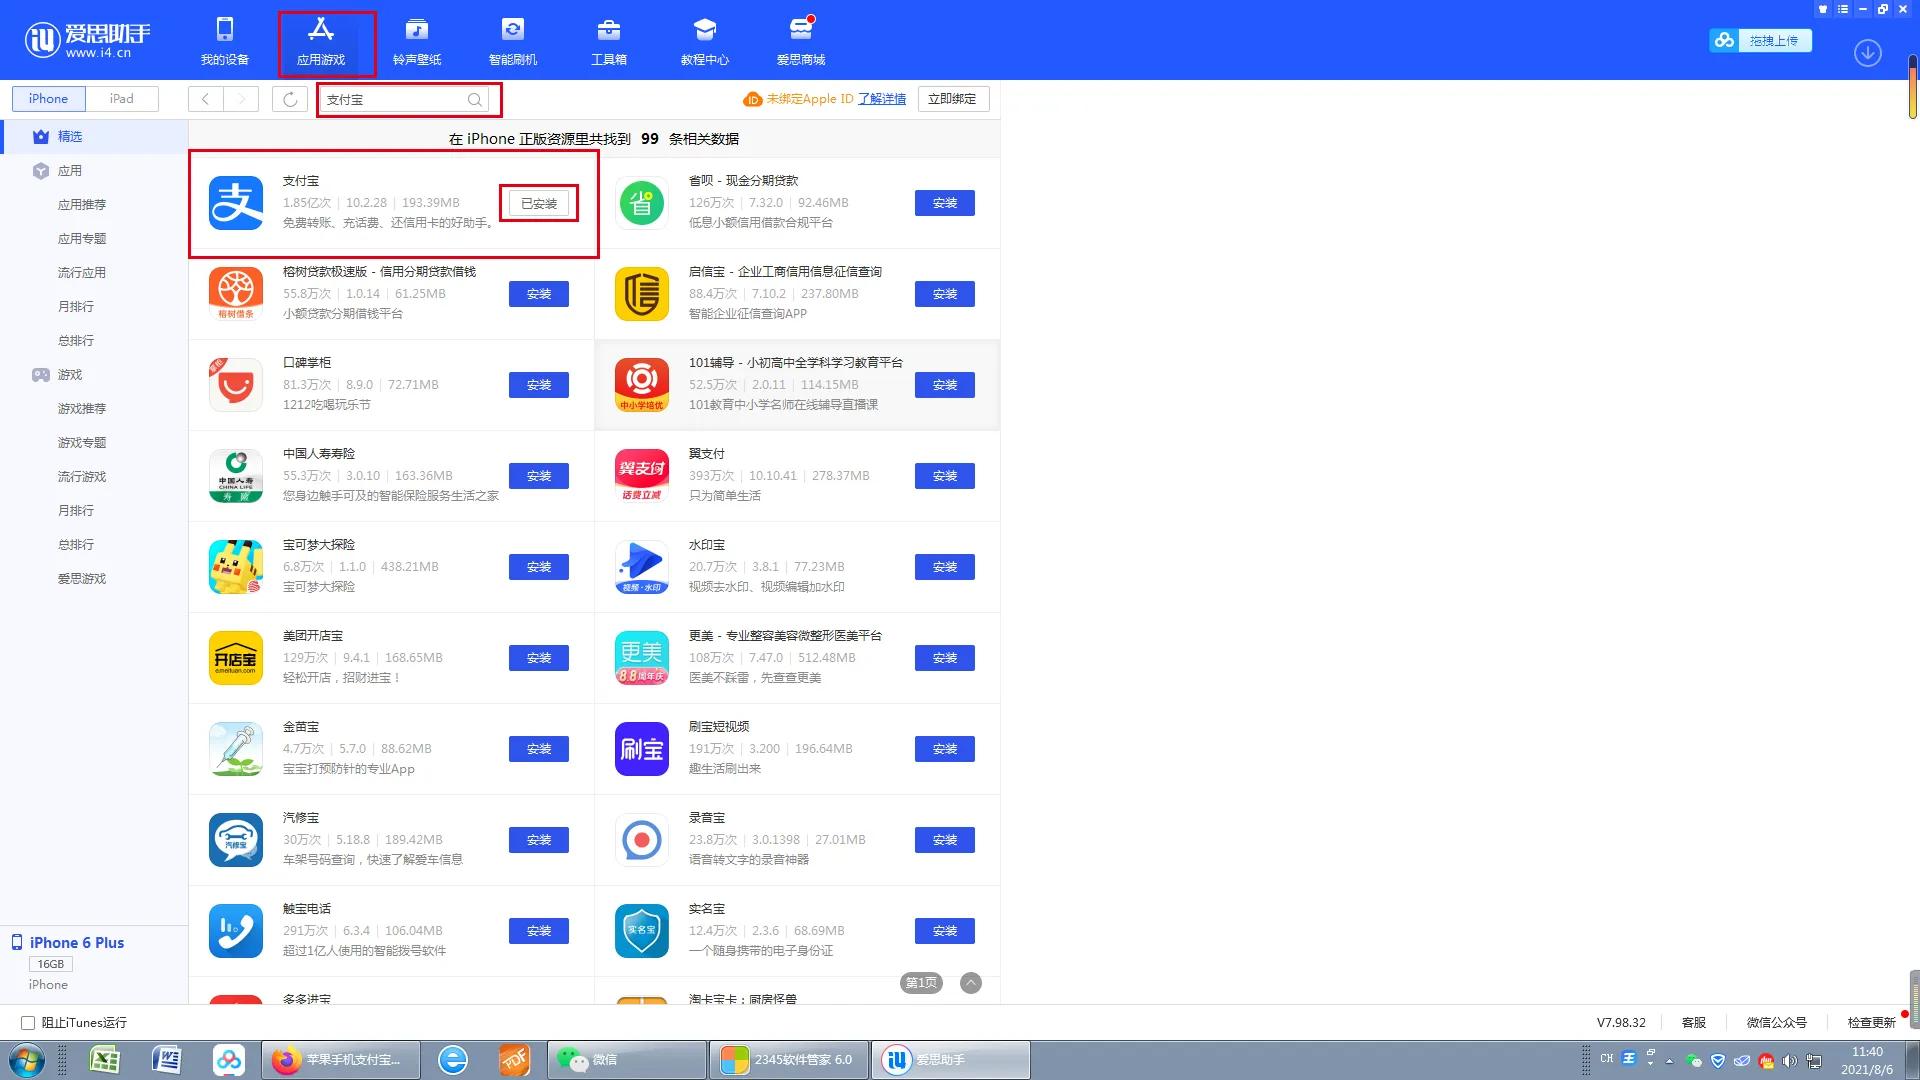Click the 已安装 button for 支付宝
The image size is (1920, 1080).
(x=539, y=203)
